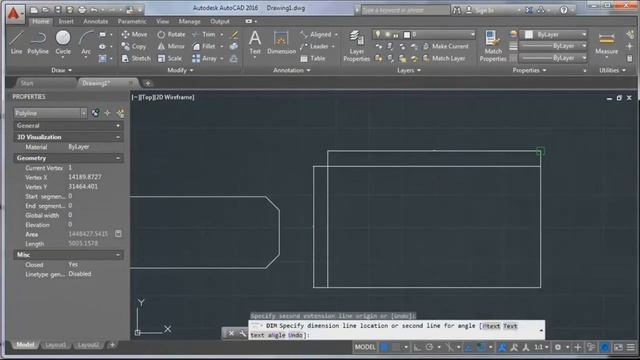The image size is (640, 360).
Task: Switch to the Layout2 tab
Action: 88,345
